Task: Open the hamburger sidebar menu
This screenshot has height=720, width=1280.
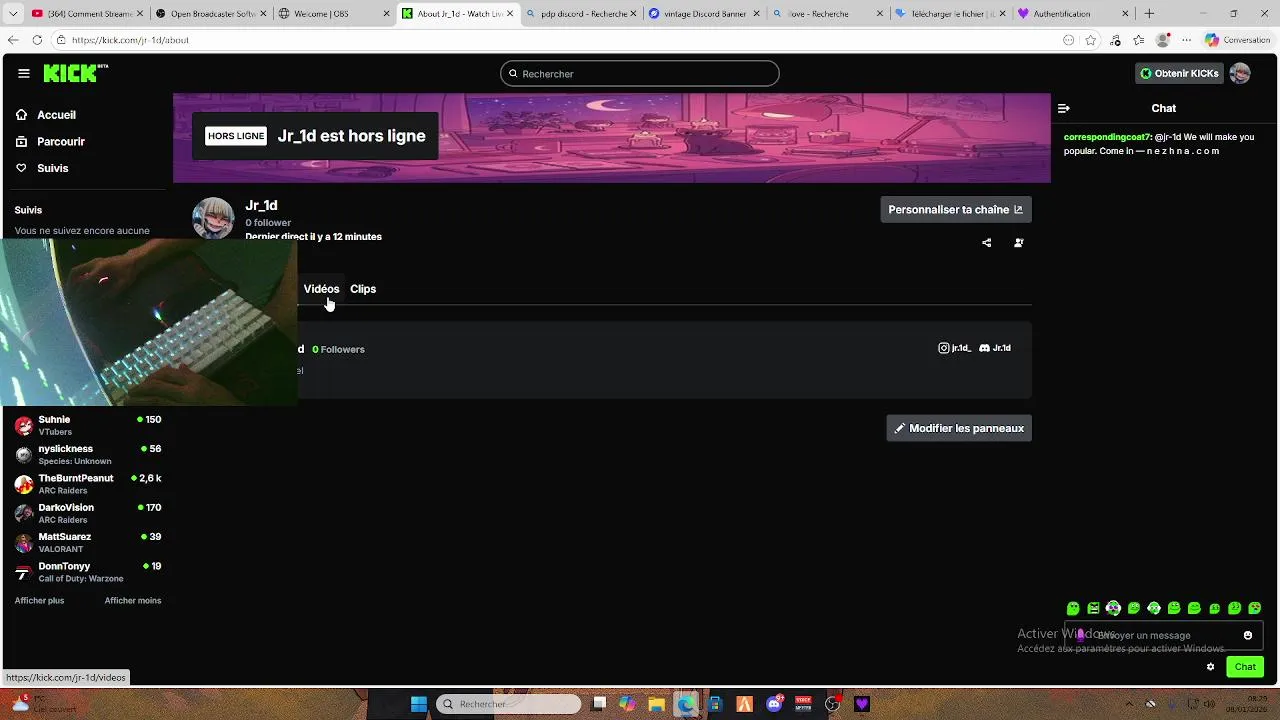Action: 24,73
